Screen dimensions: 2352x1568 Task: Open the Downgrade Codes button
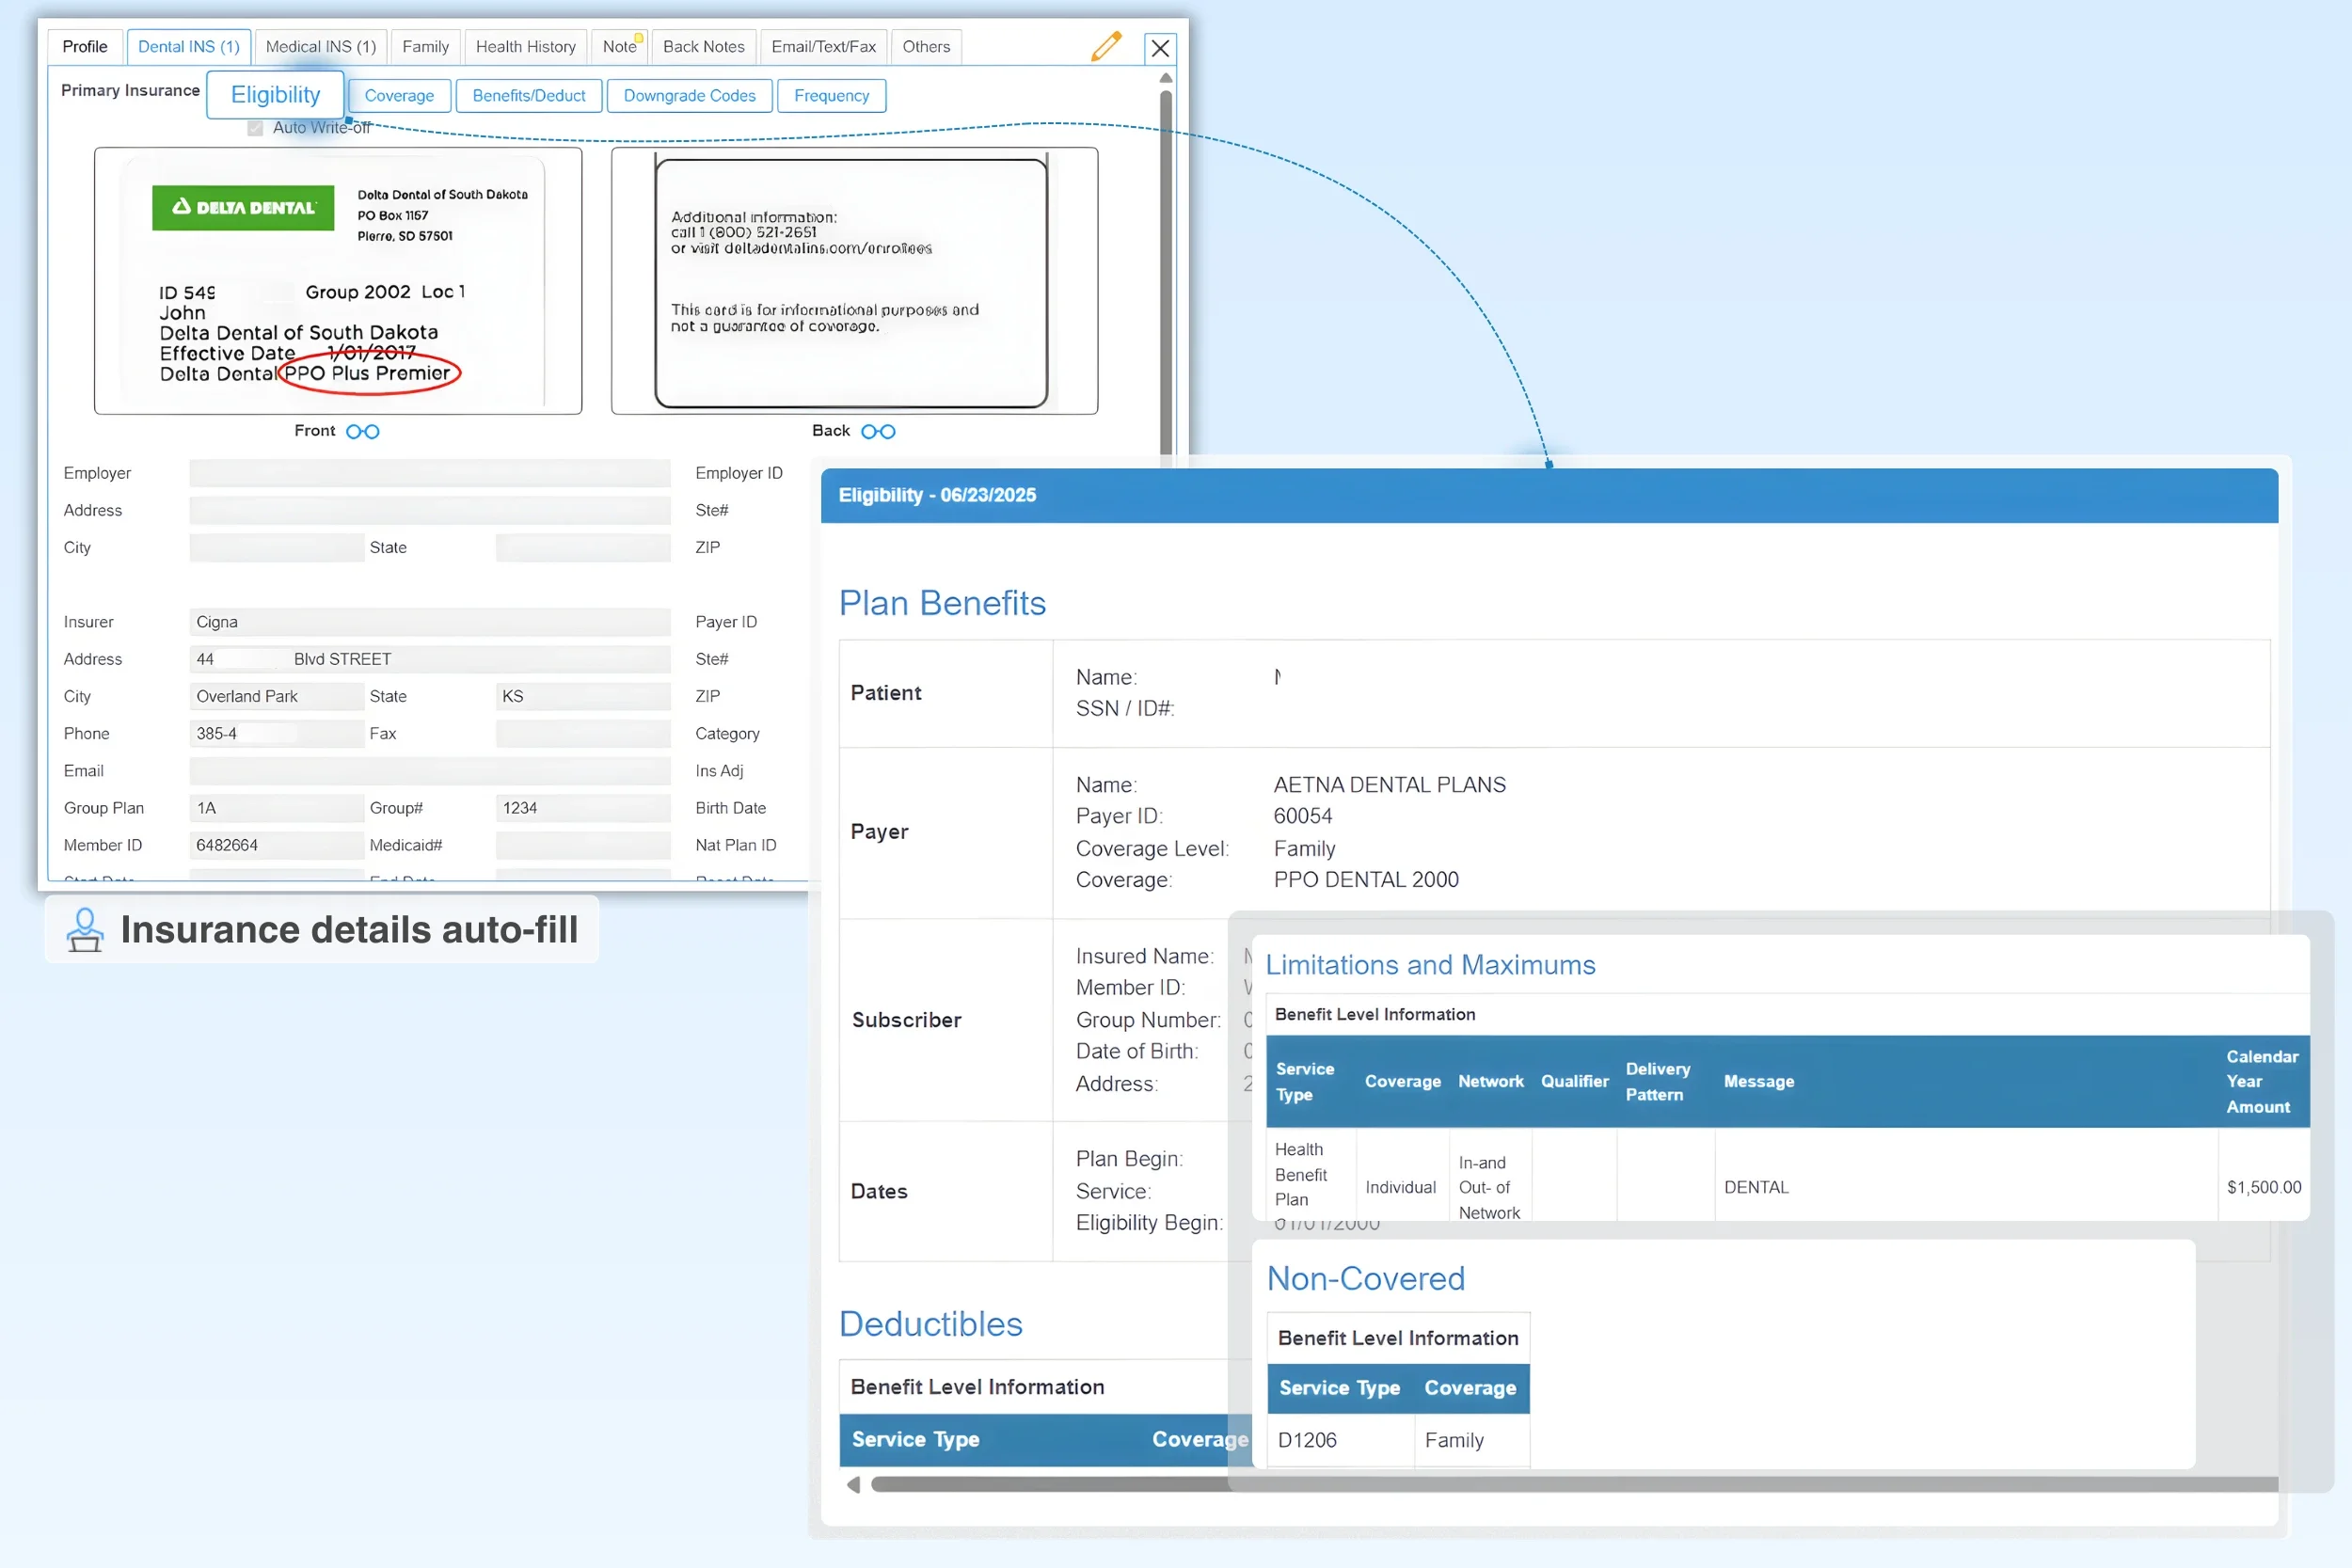(x=689, y=96)
